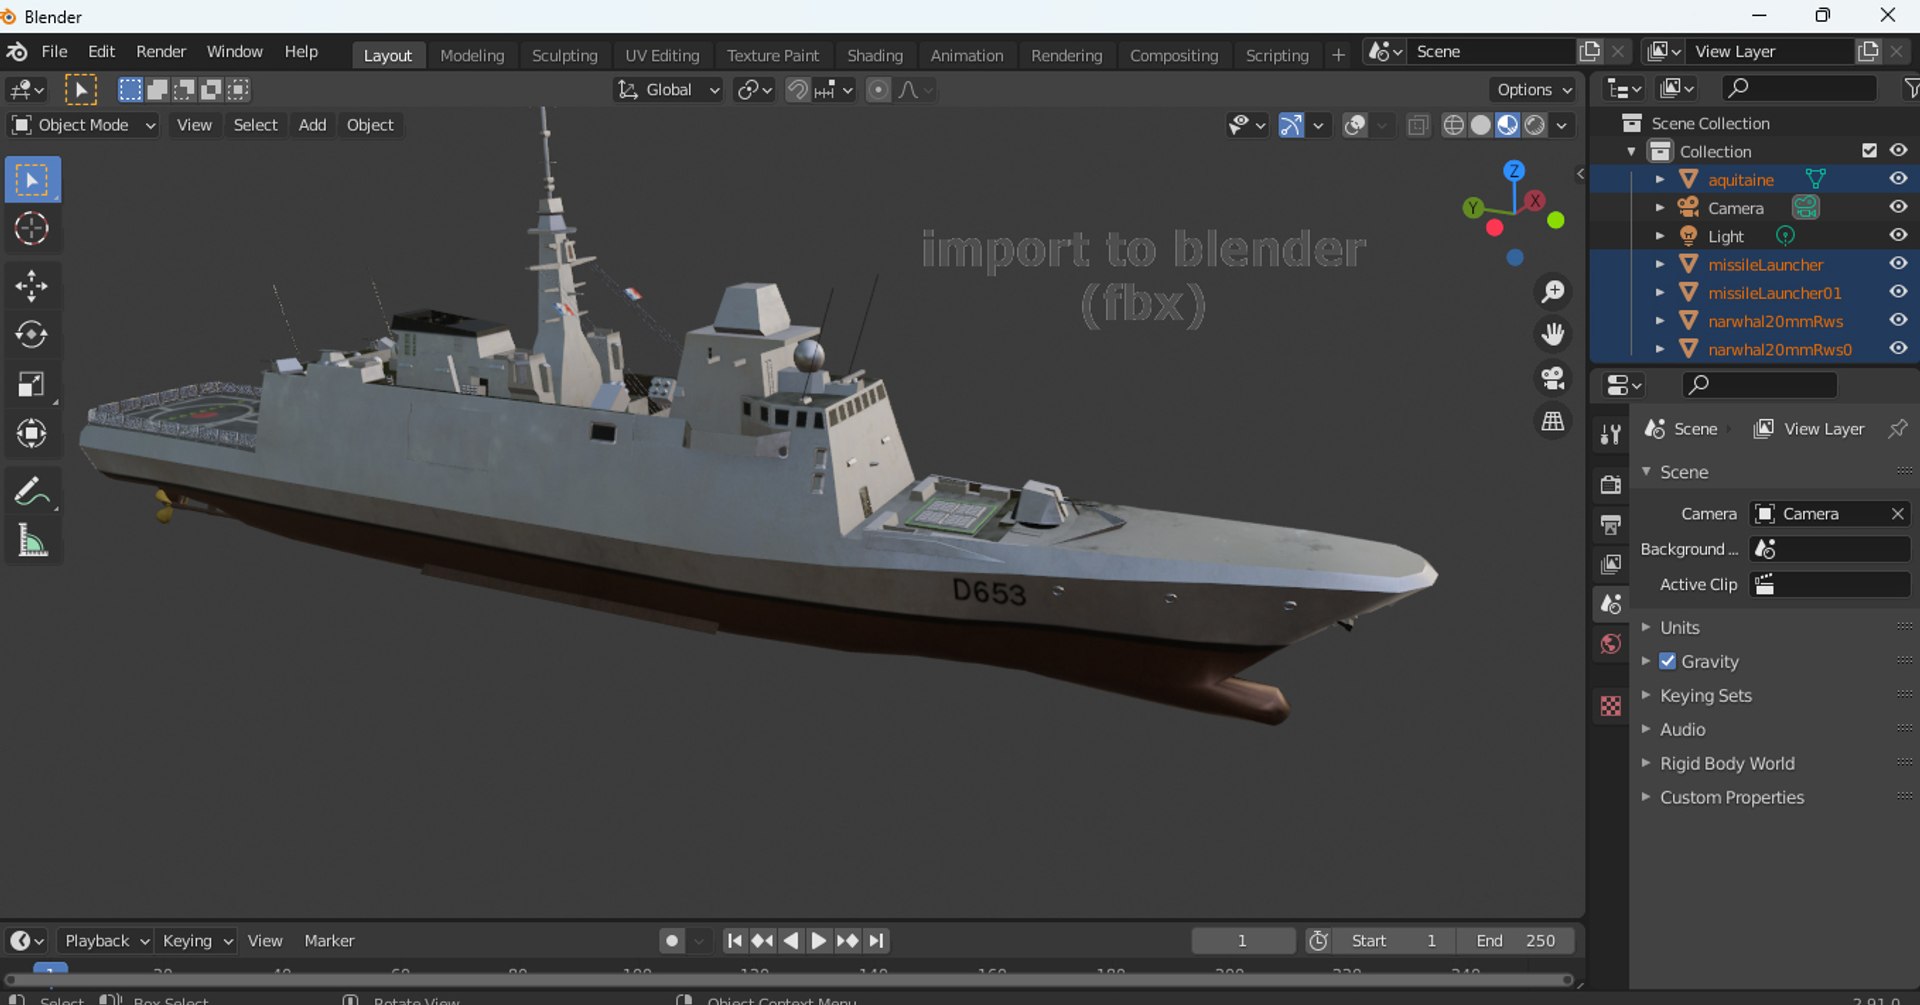This screenshot has width=1920, height=1005.
Task: Play the animation forward
Action: (818, 941)
